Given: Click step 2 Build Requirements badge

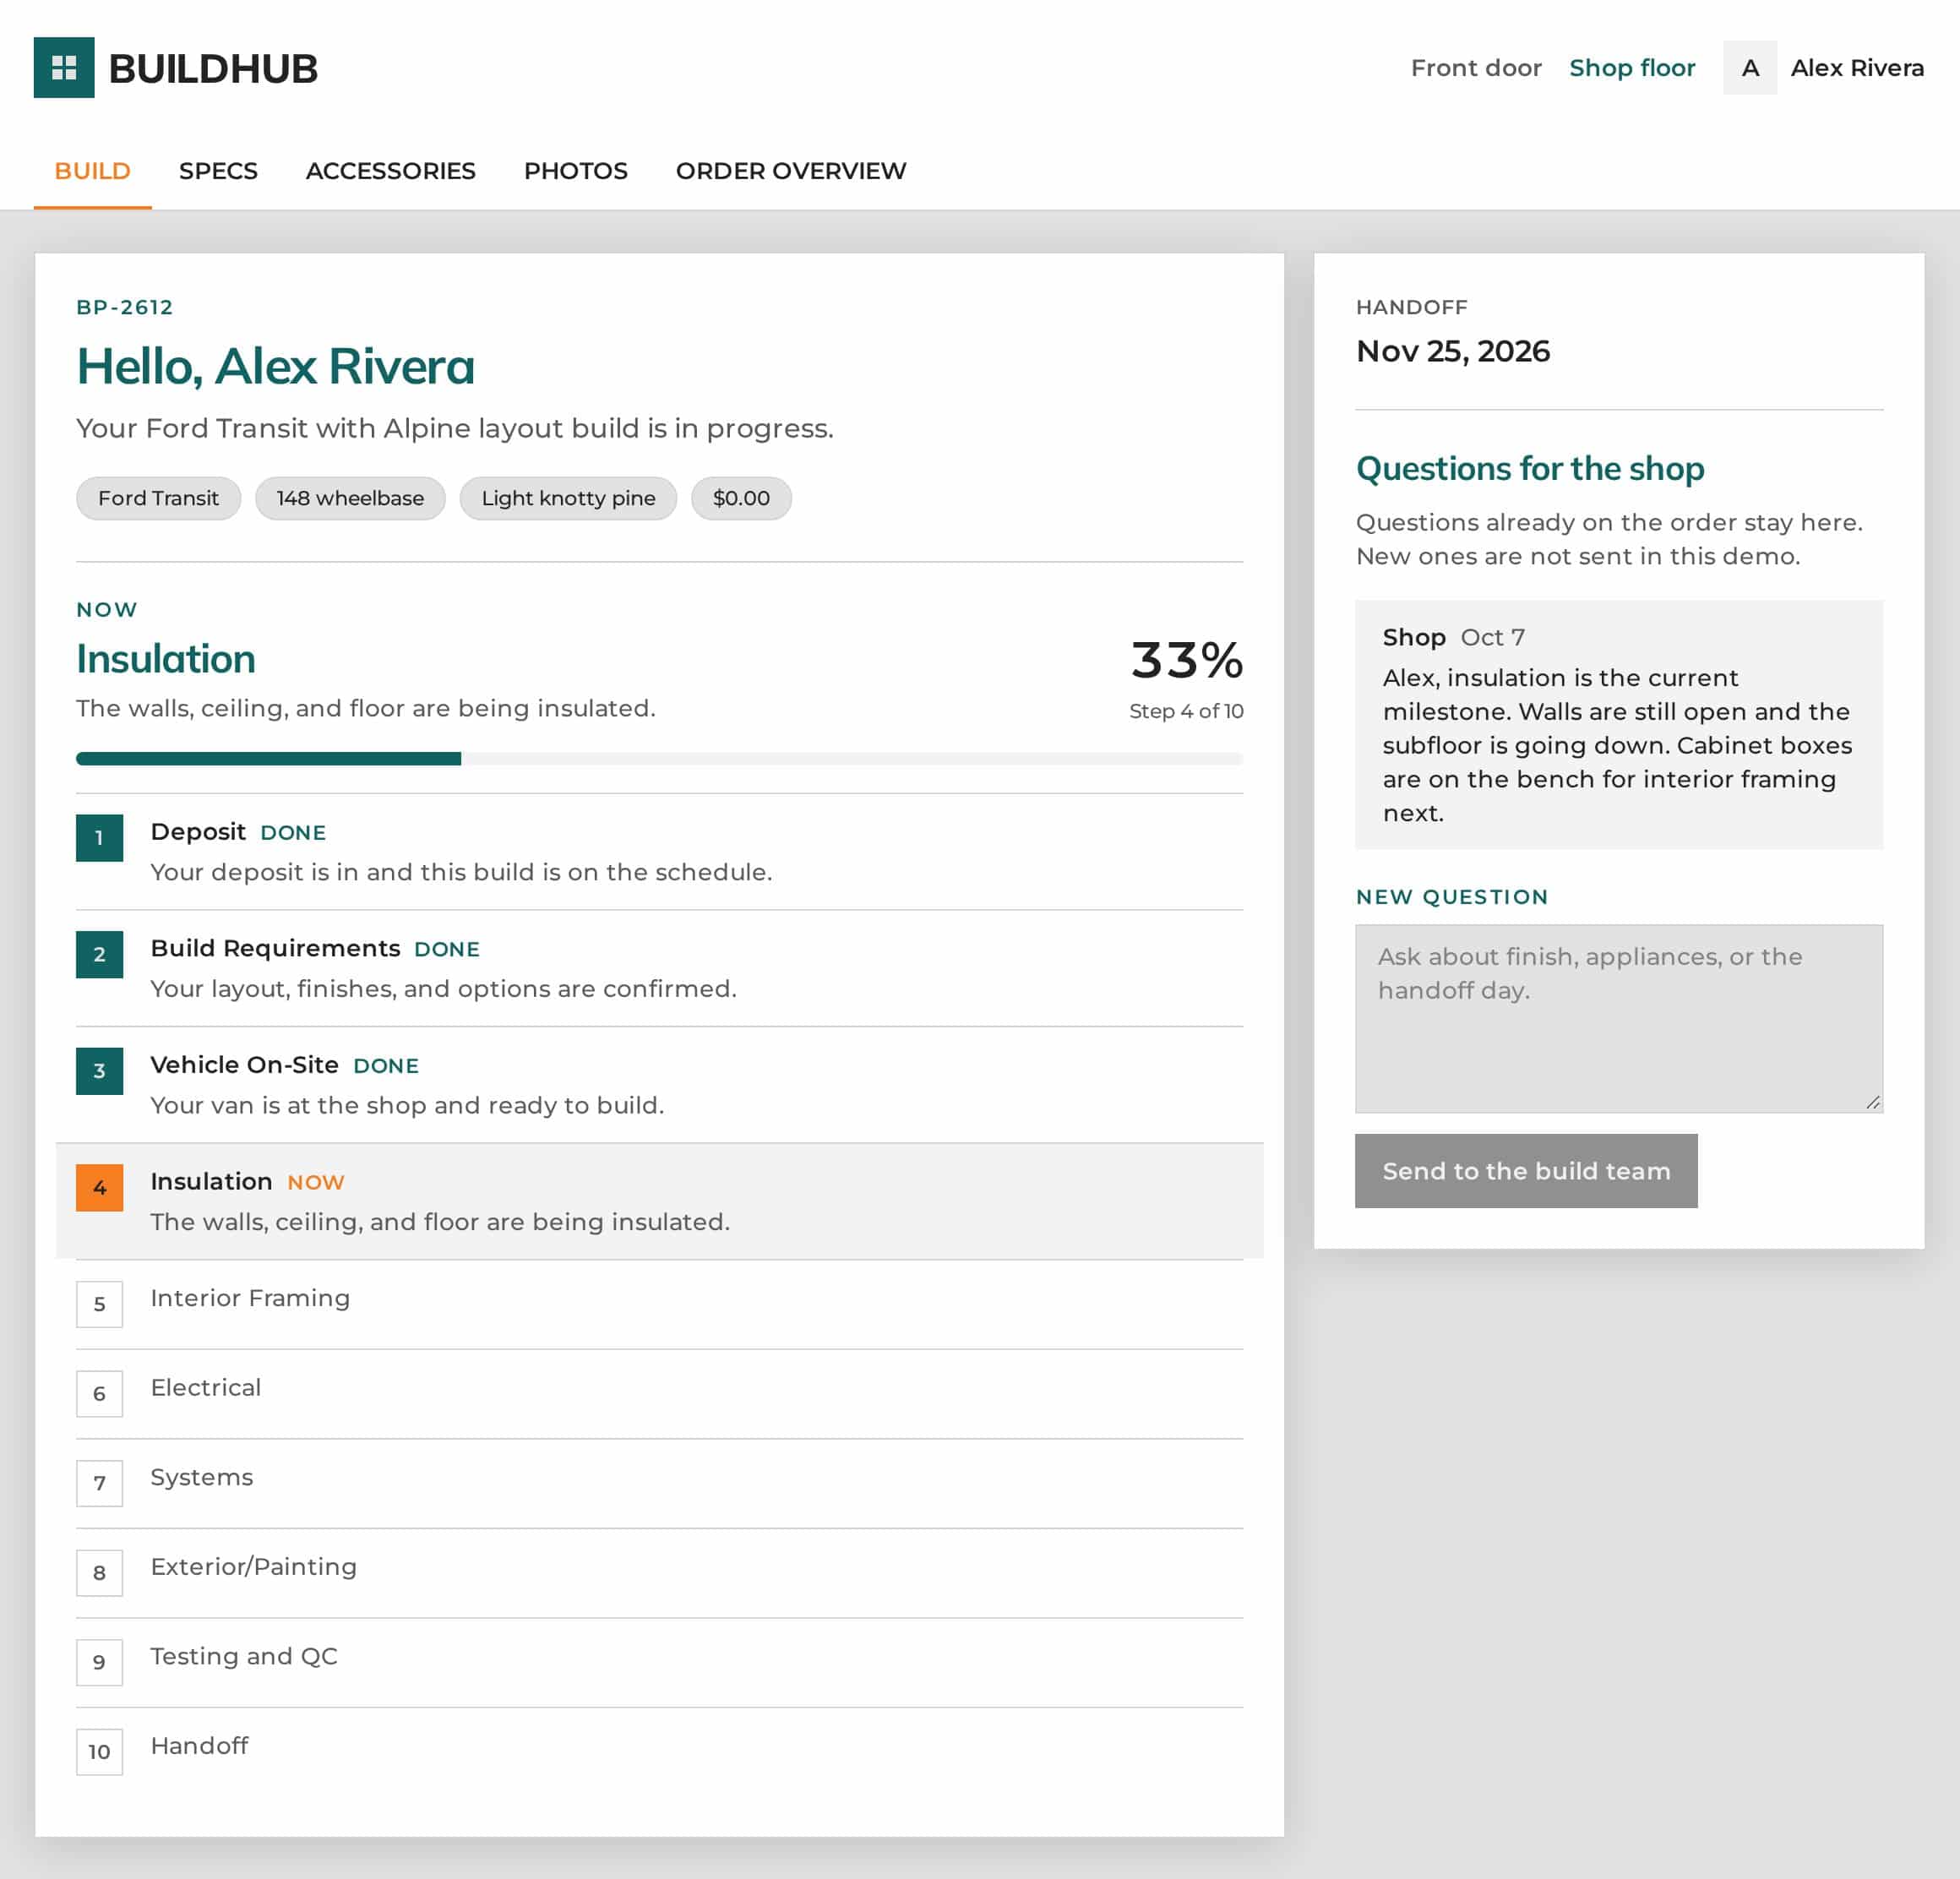Looking at the screenshot, I should click(x=99, y=954).
